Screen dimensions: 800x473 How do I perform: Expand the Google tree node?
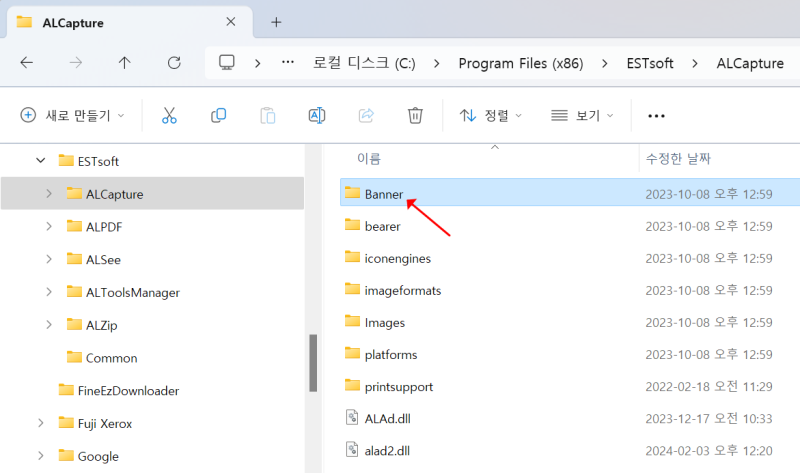[41, 456]
